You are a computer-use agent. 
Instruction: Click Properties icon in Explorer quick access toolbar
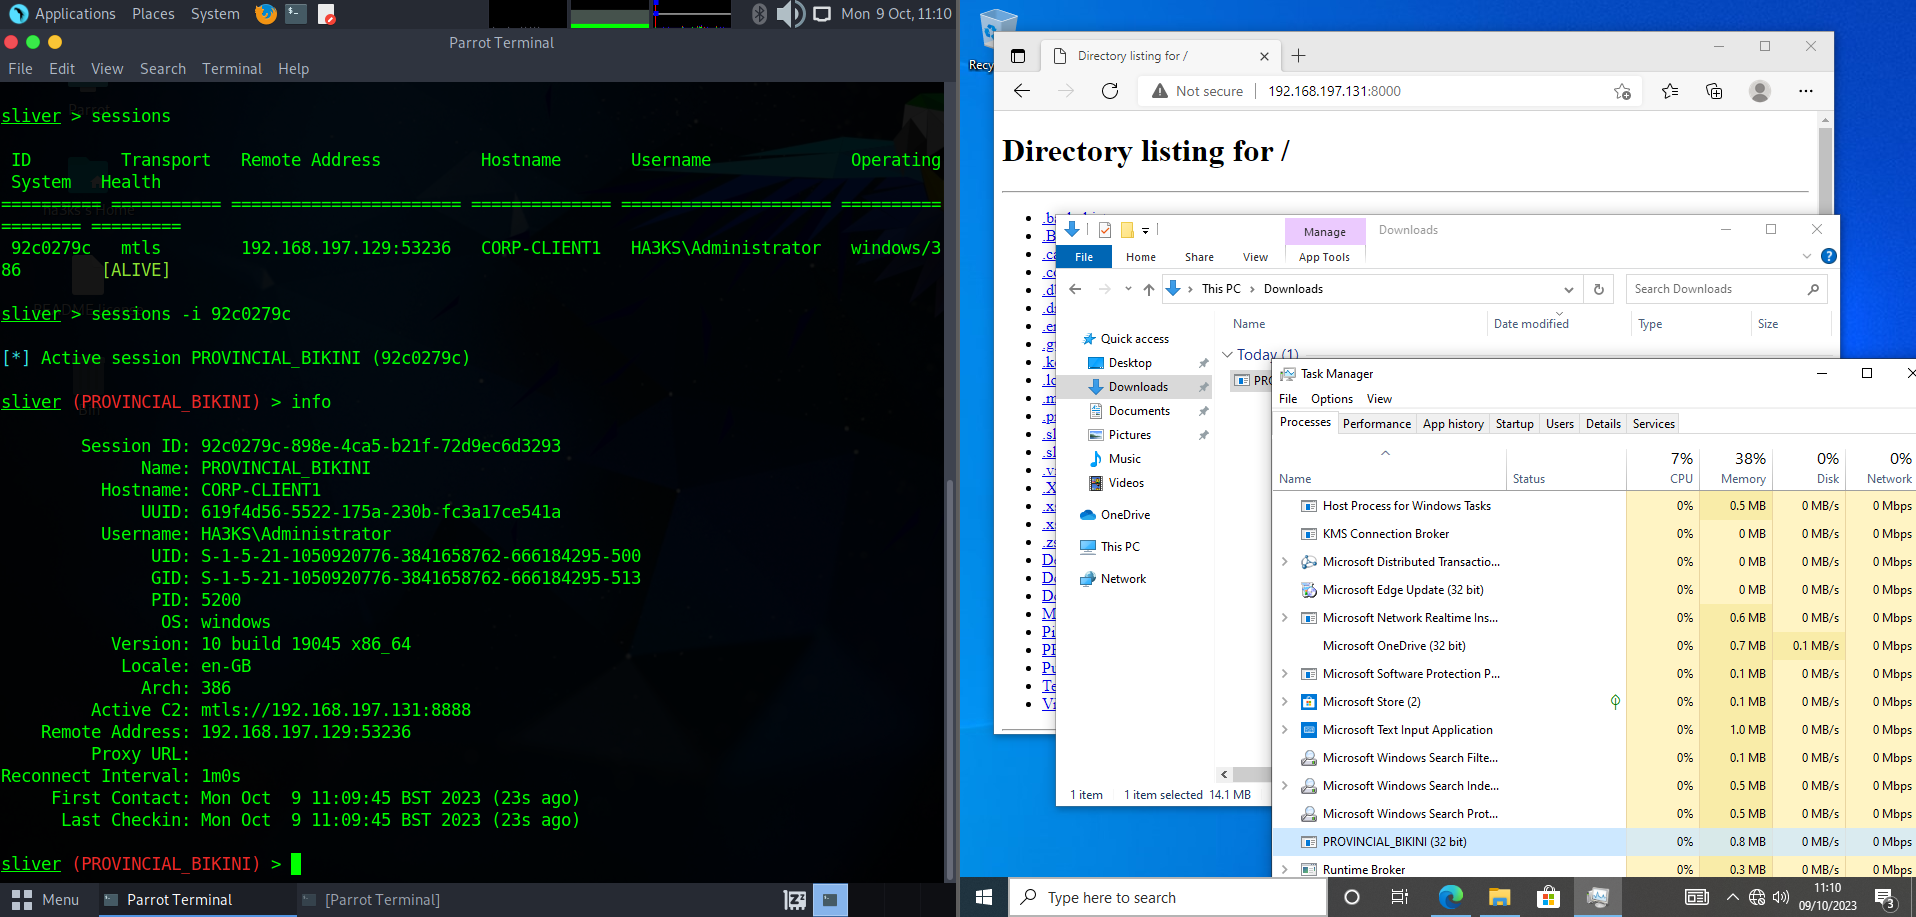tap(1105, 230)
